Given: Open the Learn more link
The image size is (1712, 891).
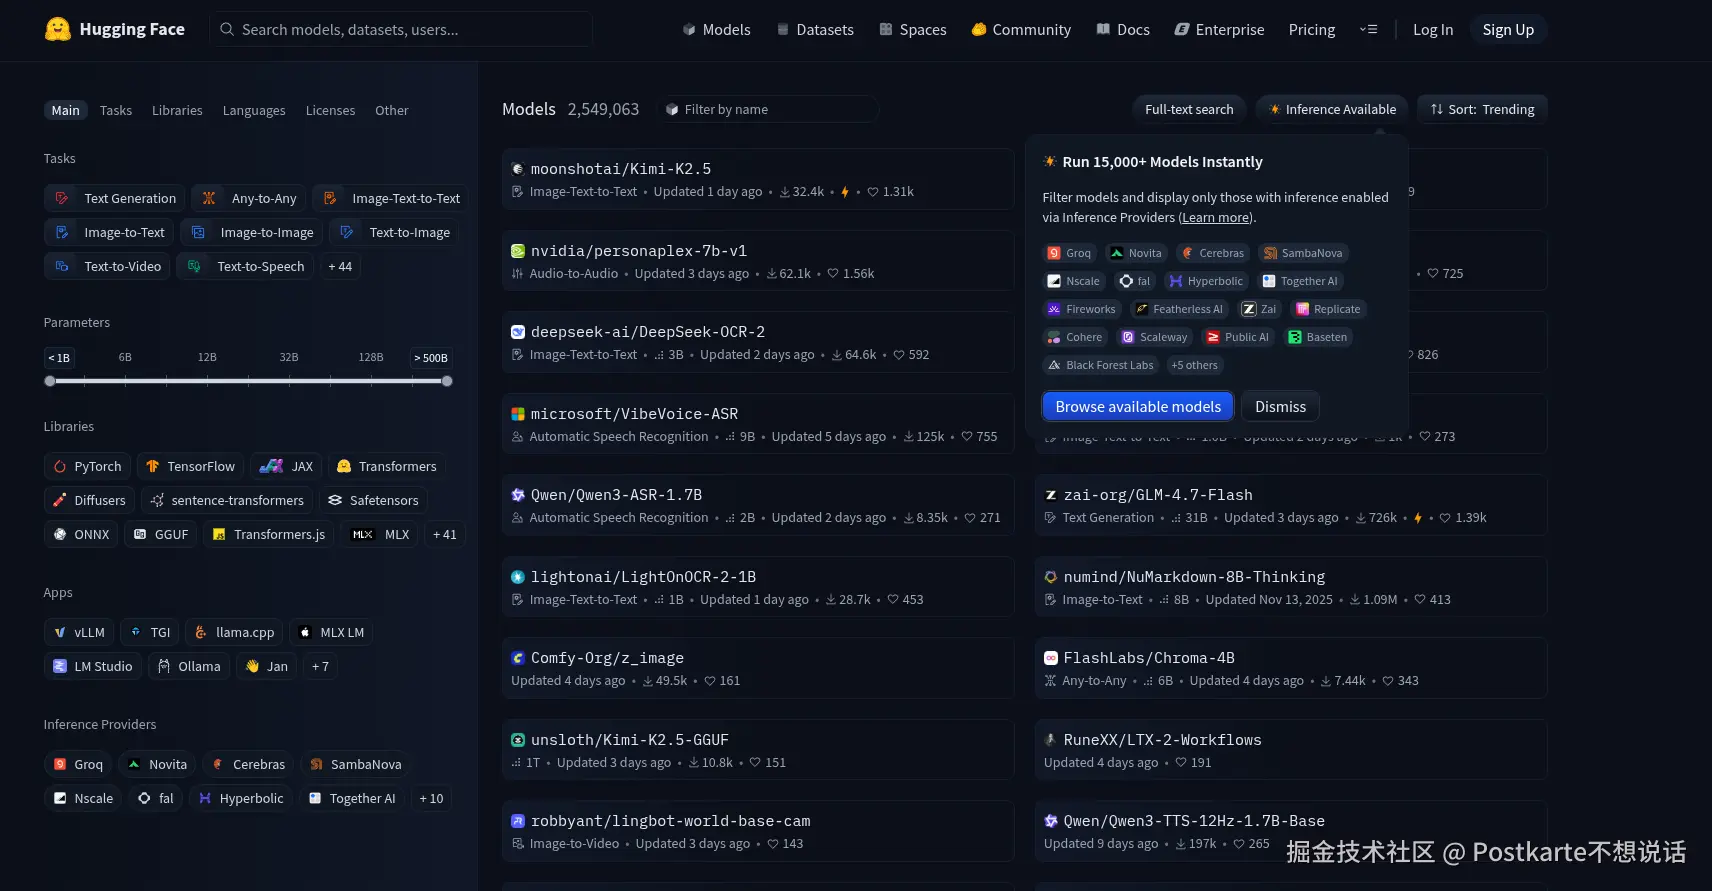Looking at the screenshot, I should pyautogui.click(x=1216, y=217).
